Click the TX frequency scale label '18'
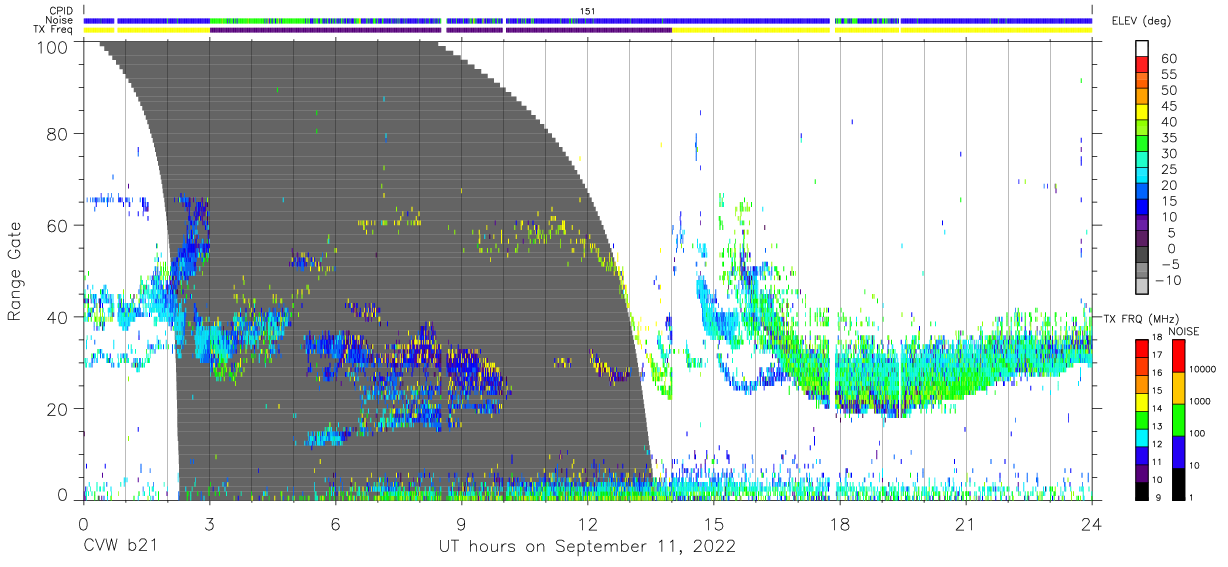 tap(1158, 339)
